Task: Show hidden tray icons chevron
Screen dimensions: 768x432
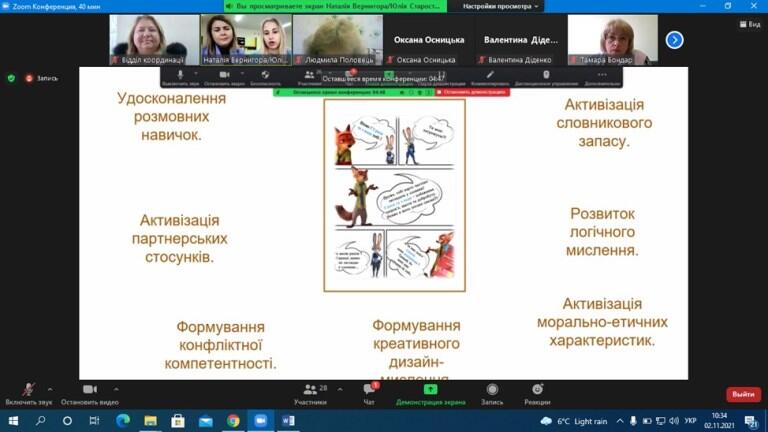Action: coord(620,421)
